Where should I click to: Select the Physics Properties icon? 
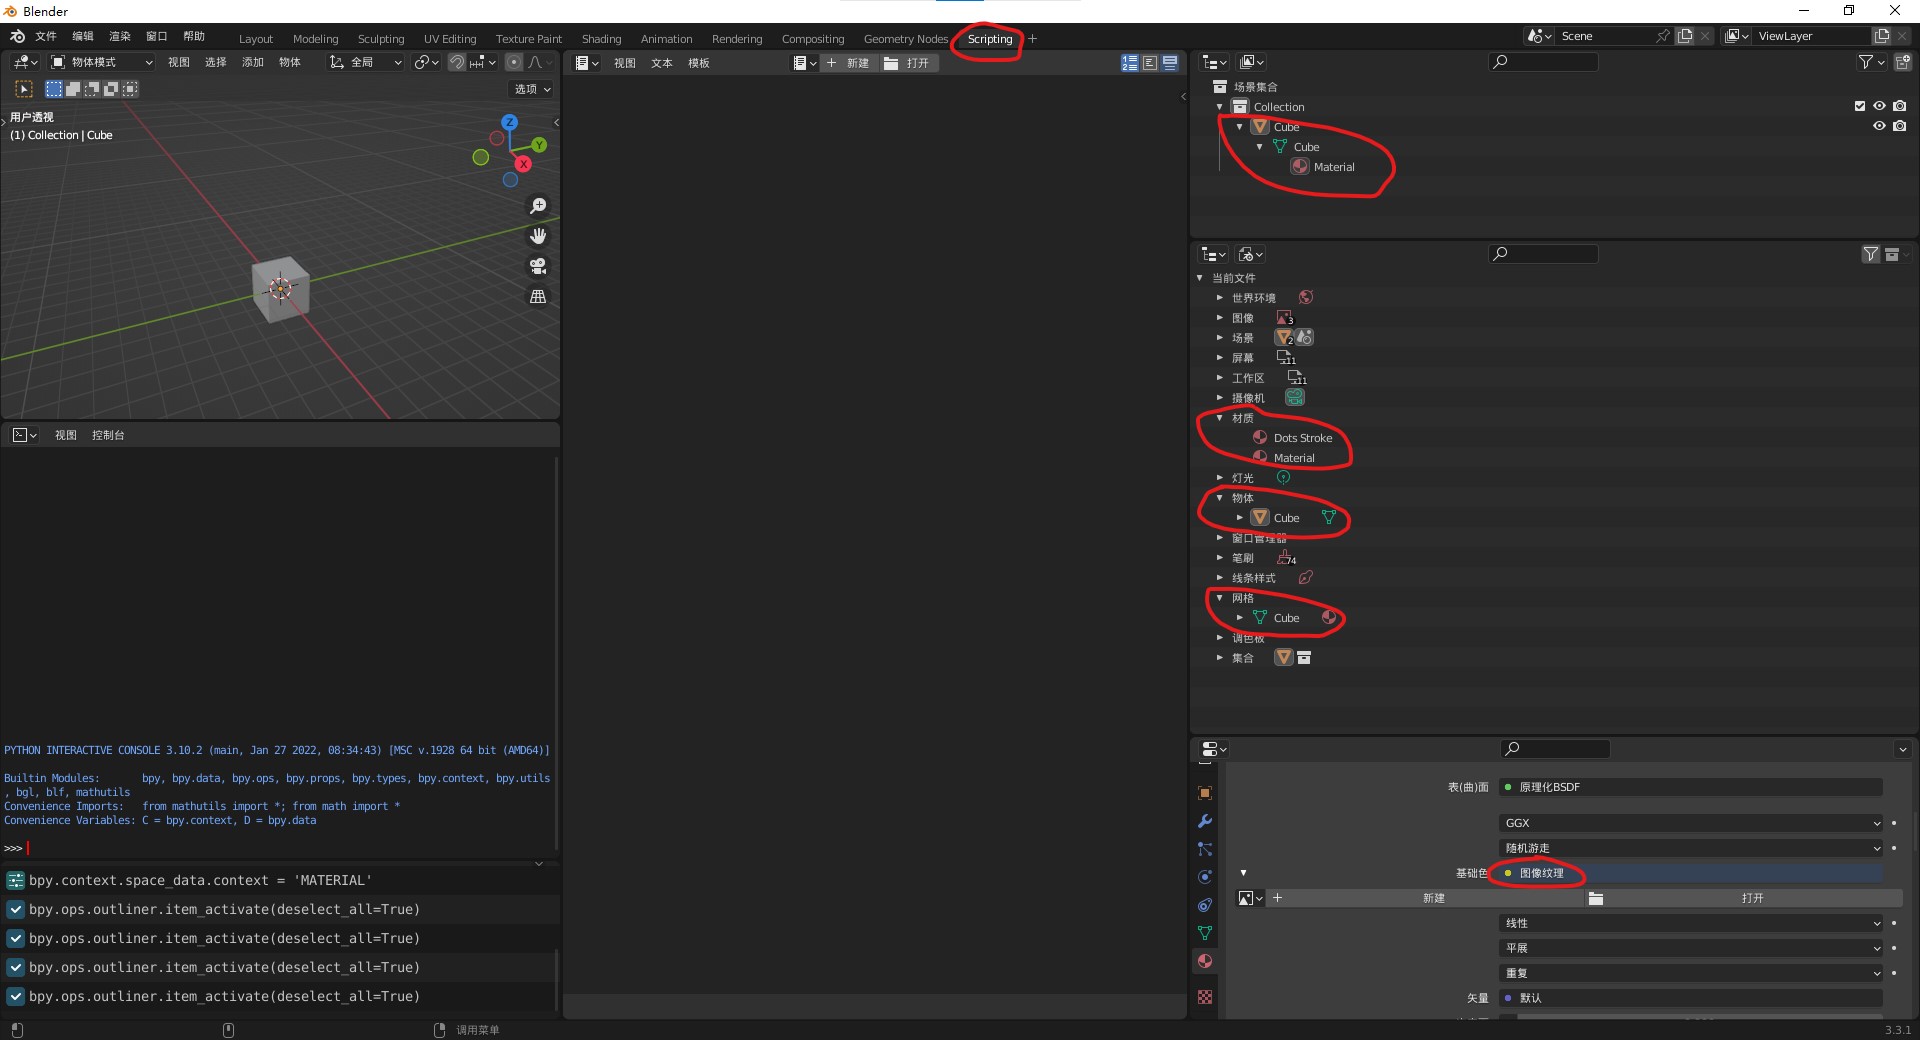pyautogui.click(x=1205, y=876)
